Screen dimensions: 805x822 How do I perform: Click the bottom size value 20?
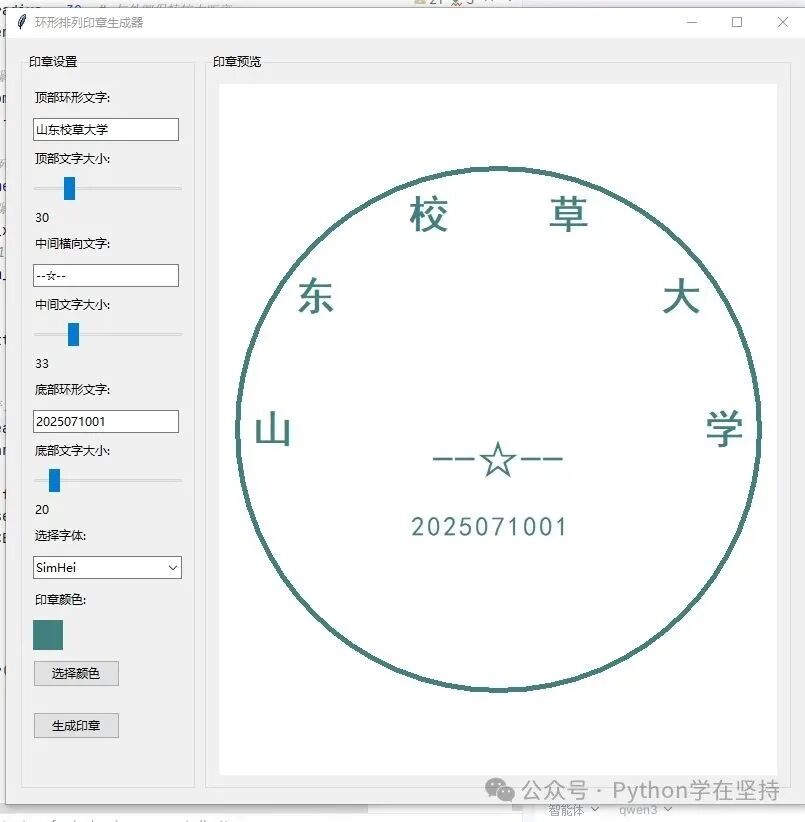42,510
